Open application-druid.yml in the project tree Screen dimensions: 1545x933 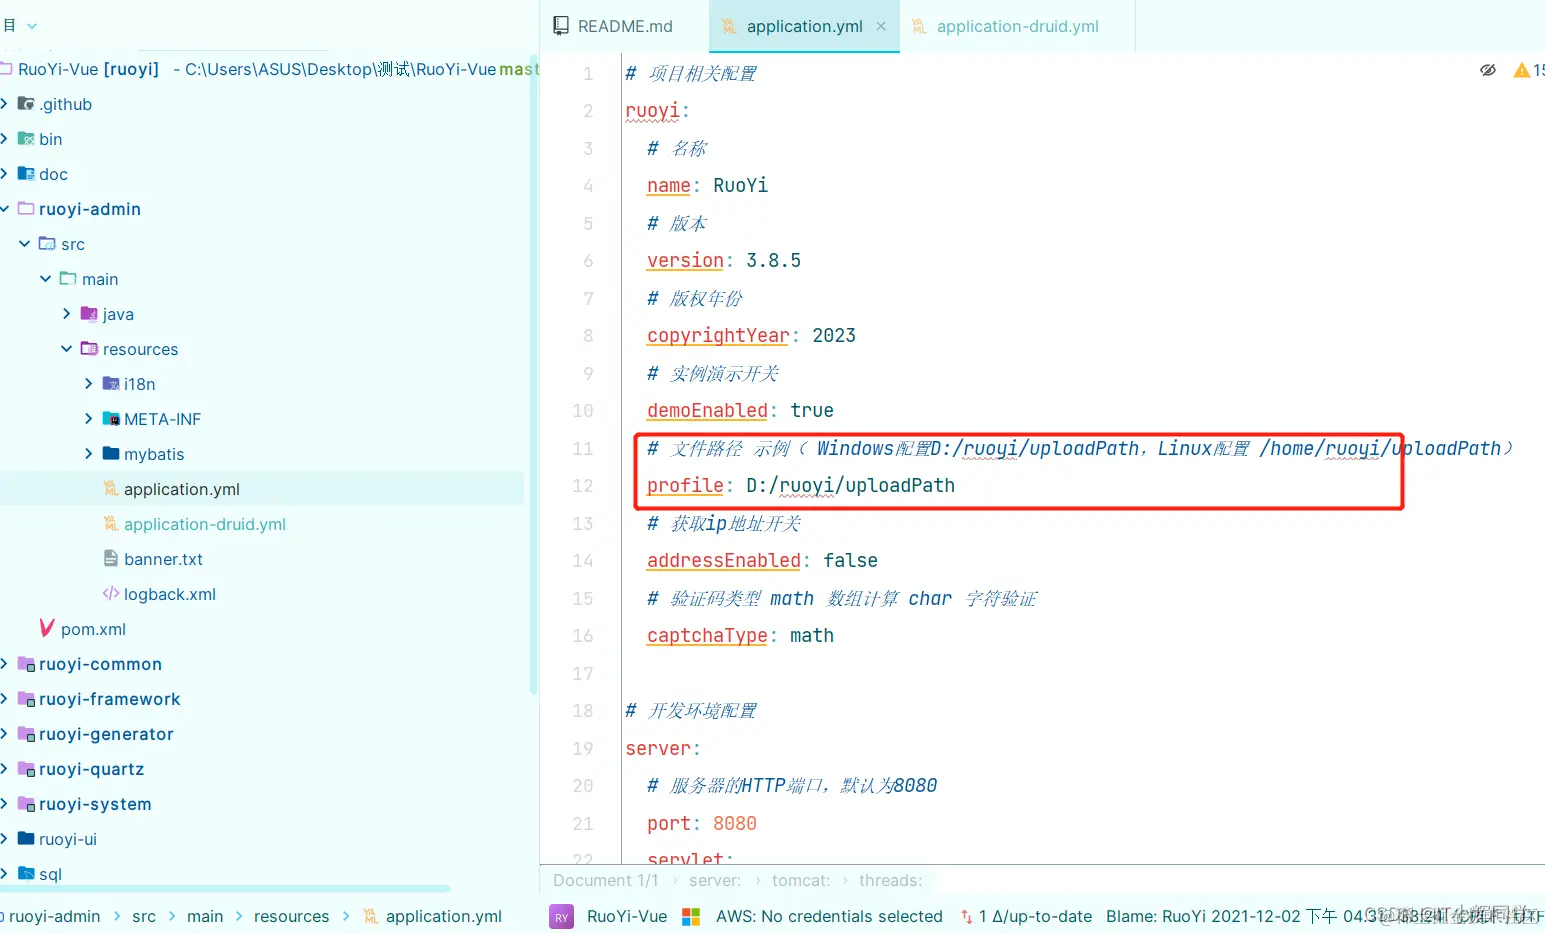(x=205, y=524)
